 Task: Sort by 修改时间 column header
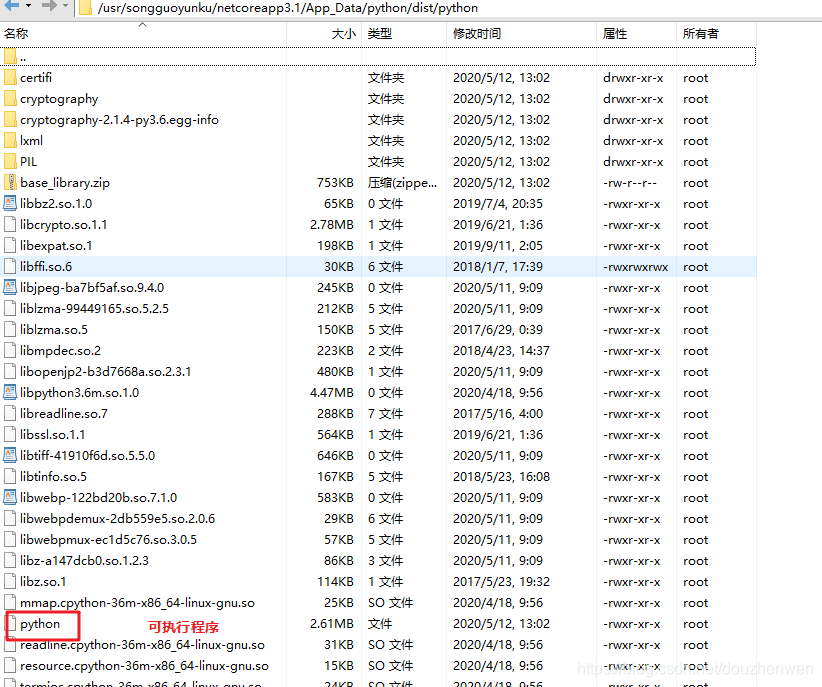(521, 34)
